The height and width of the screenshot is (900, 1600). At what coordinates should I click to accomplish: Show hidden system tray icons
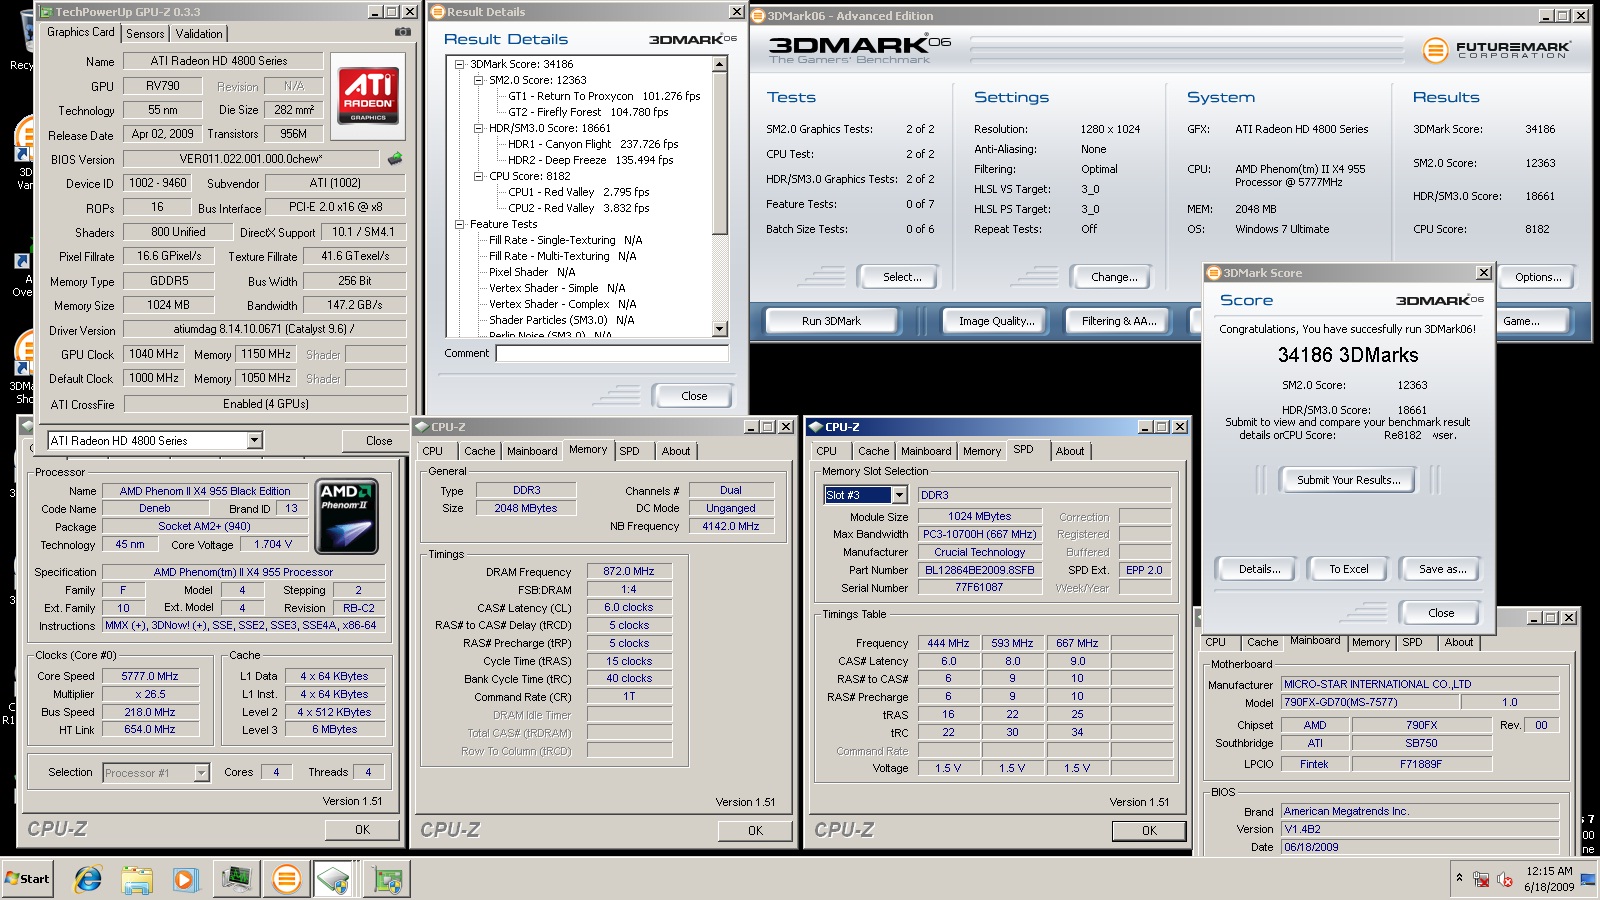(1459, 878)
